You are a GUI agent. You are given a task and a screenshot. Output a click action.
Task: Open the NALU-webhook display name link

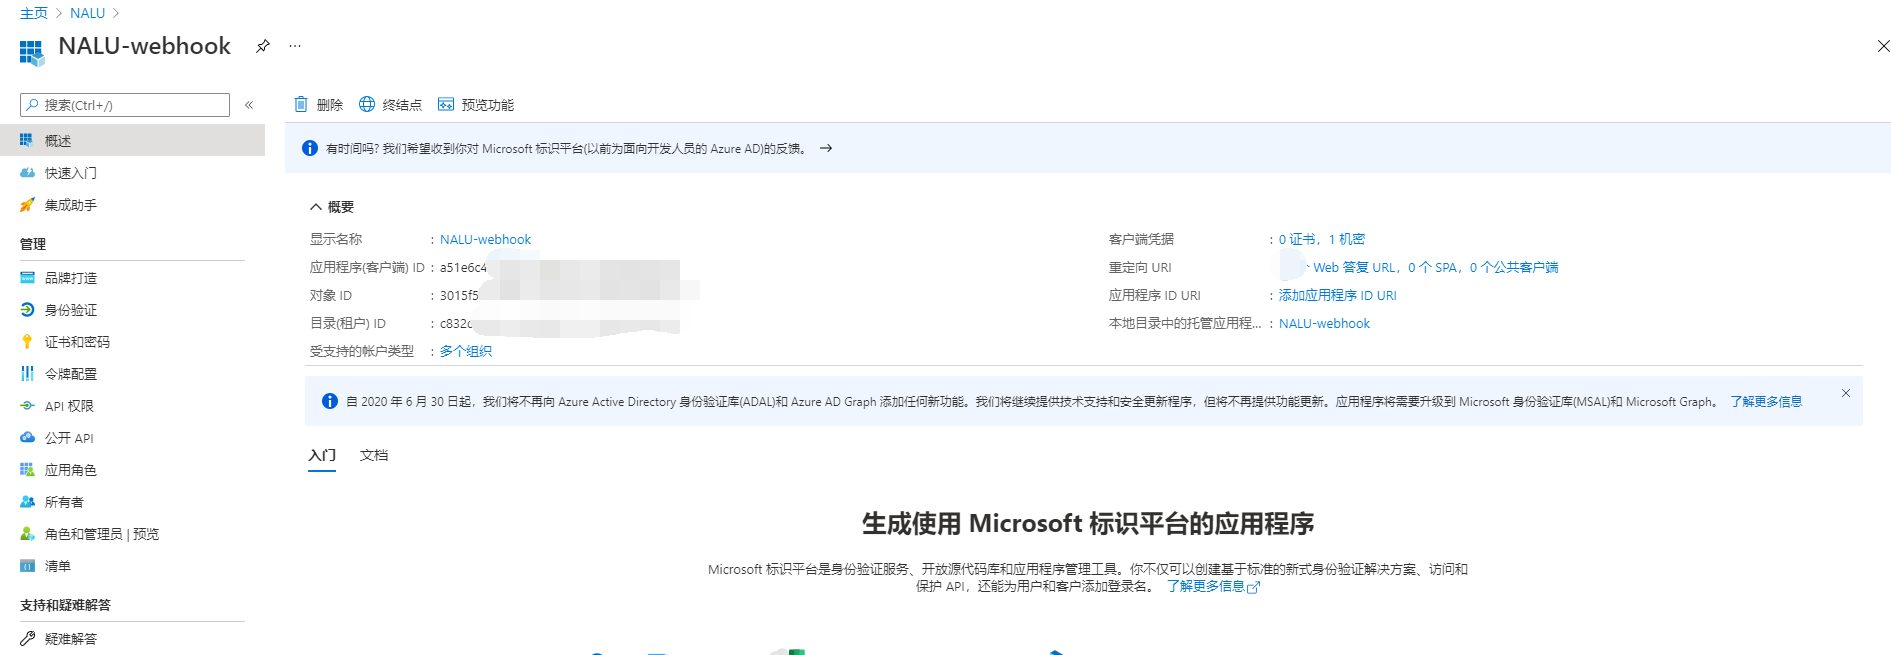coord(485,239)
